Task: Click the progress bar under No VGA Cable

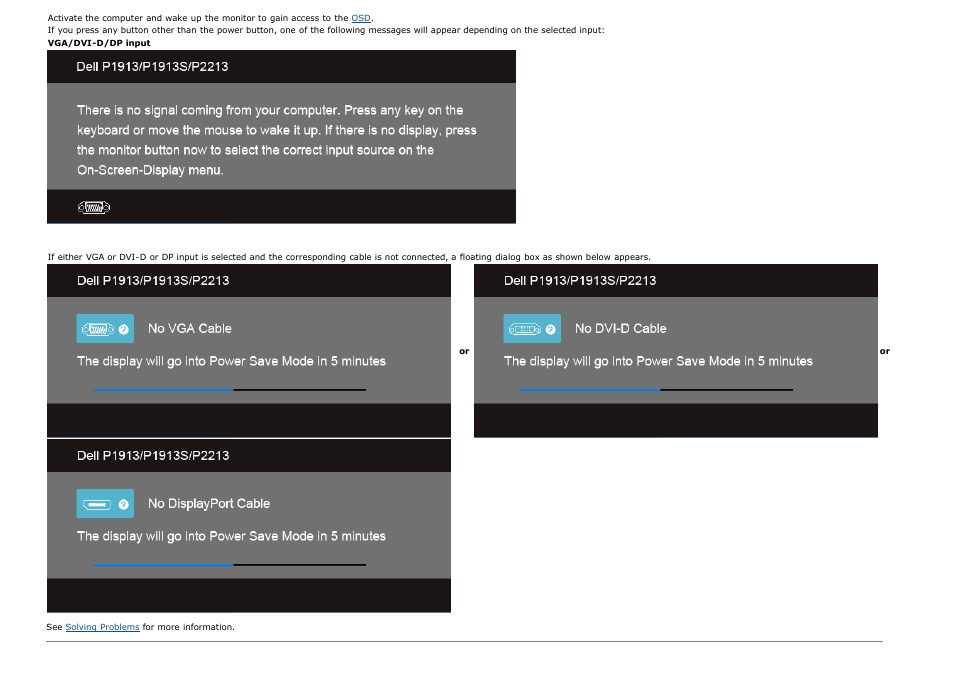Action: click(230, 390)
